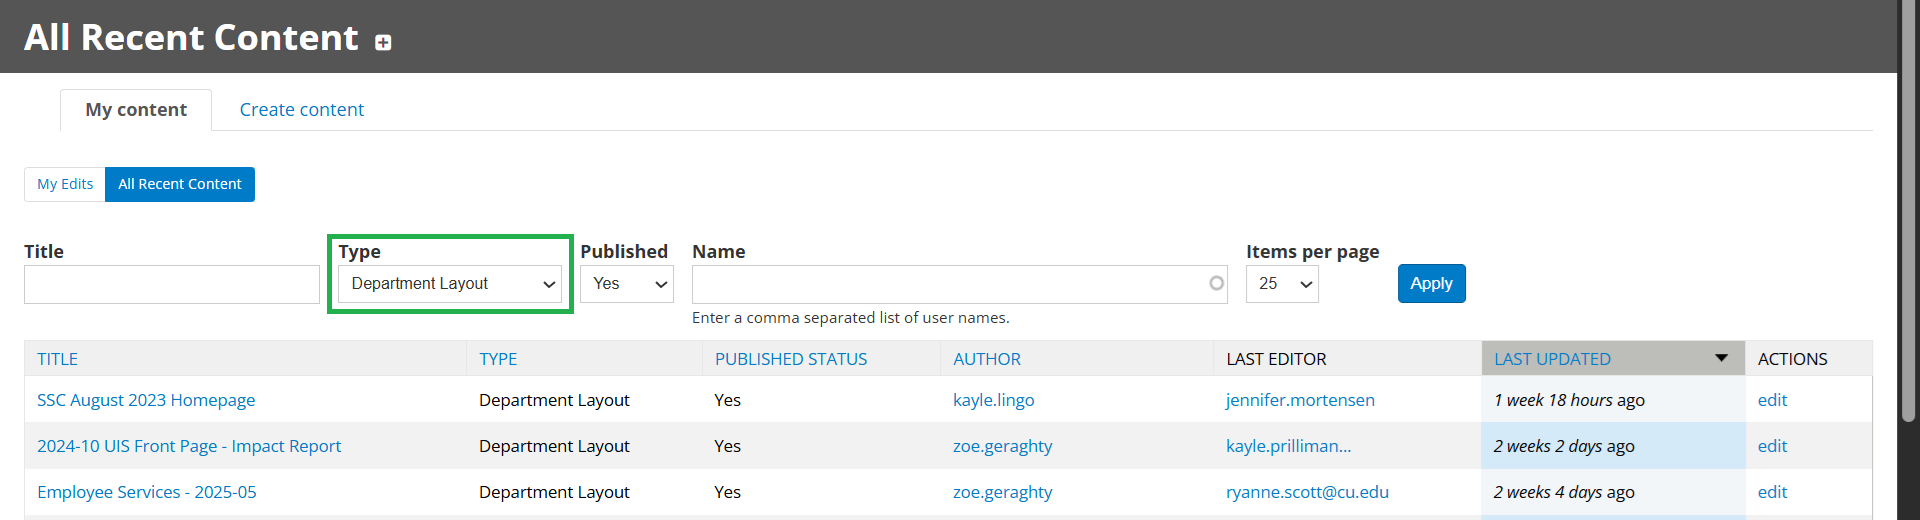Select the All Recent Content sub-tab
Screen dimensions: 1920x520
(180, 184)
